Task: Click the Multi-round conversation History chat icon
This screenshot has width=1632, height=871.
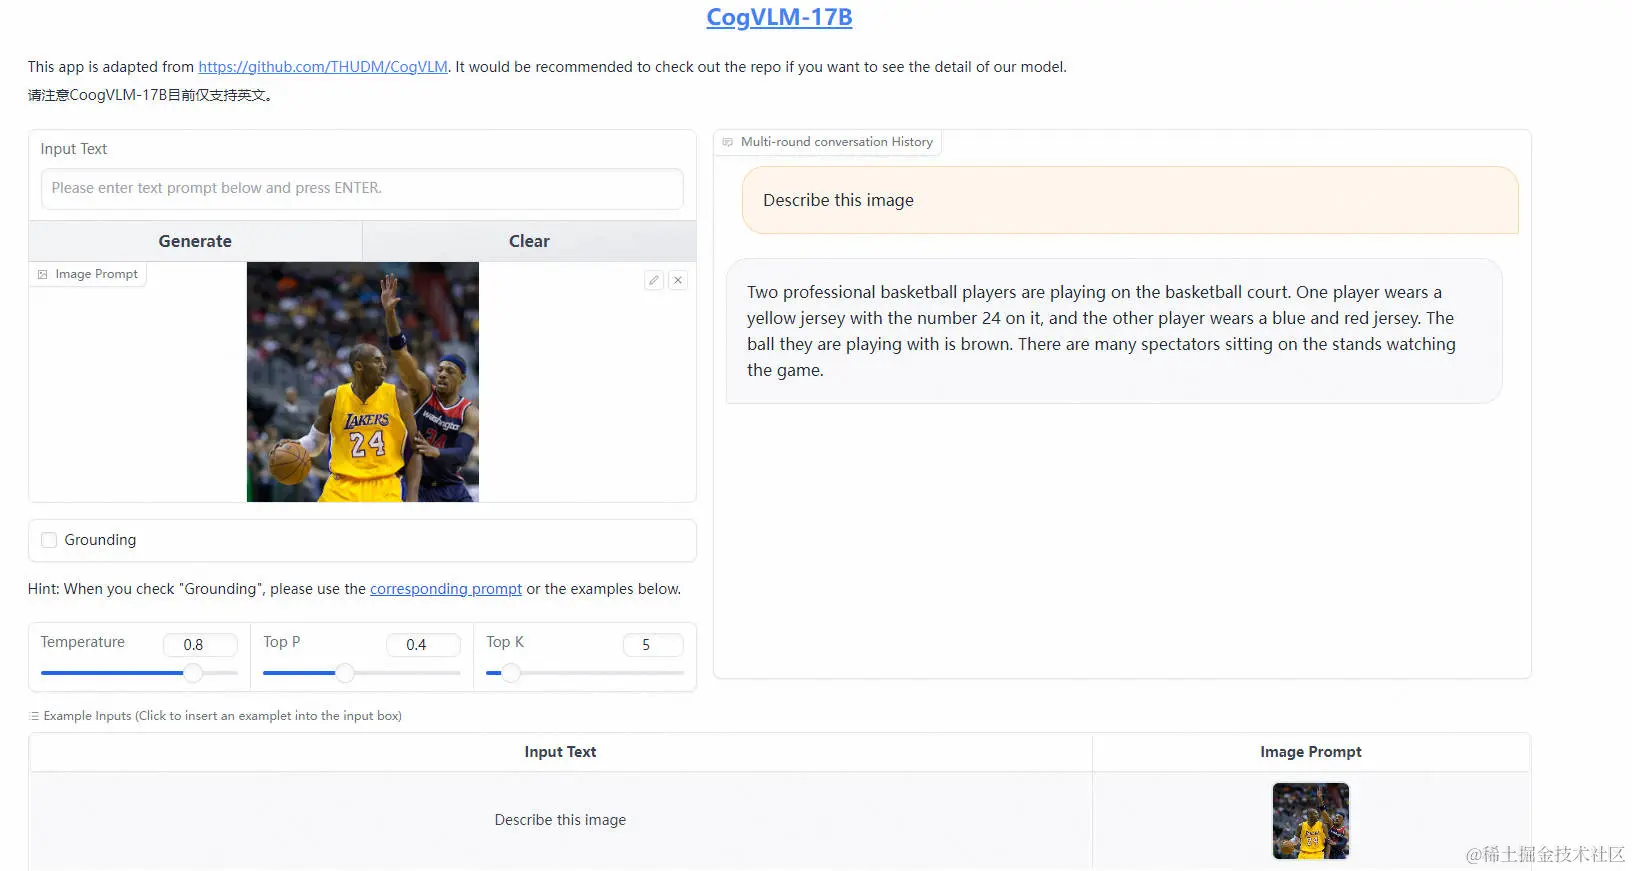Action: point(728,142)
